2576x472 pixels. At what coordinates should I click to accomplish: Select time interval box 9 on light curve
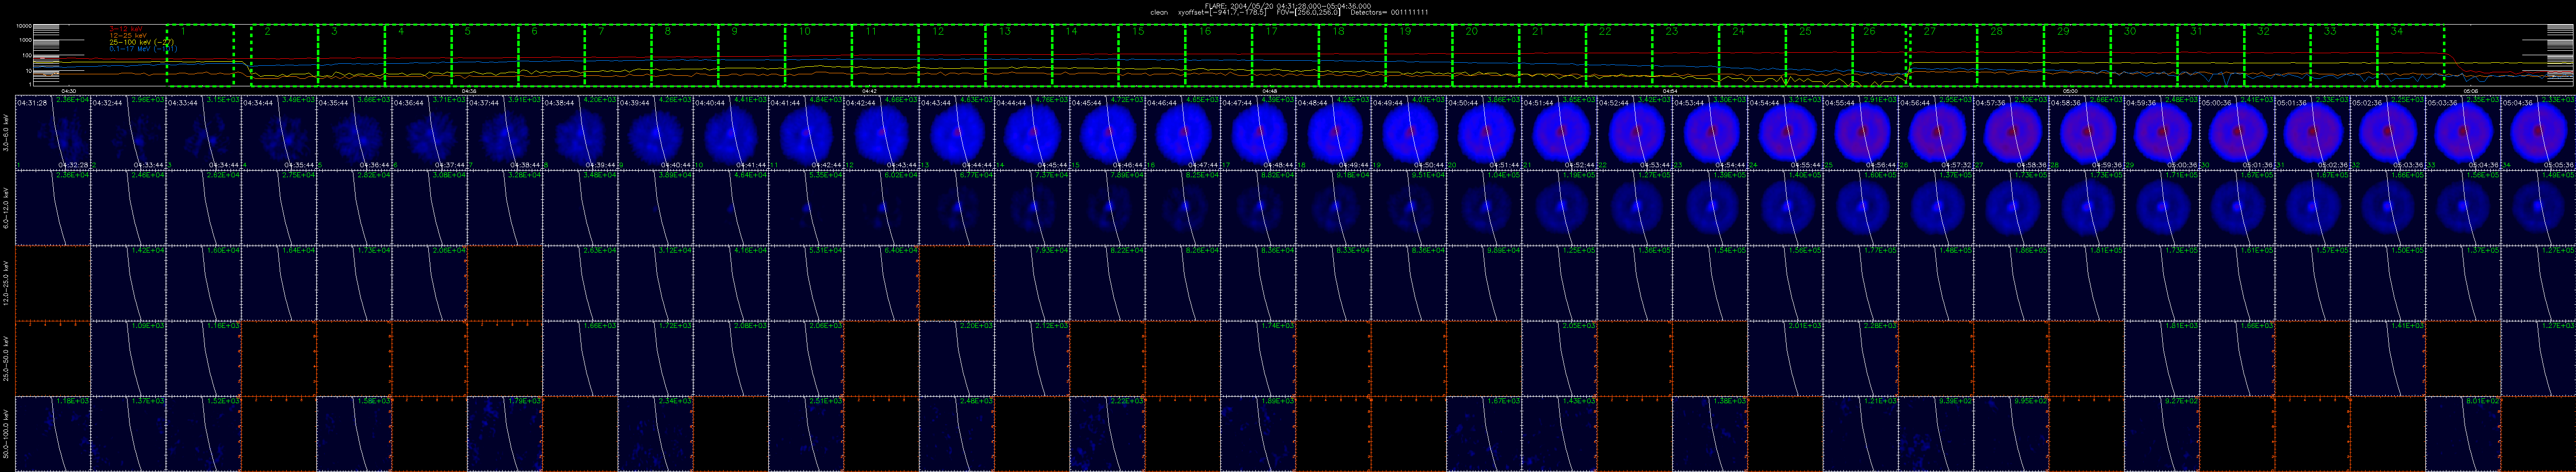pos(751,55)
